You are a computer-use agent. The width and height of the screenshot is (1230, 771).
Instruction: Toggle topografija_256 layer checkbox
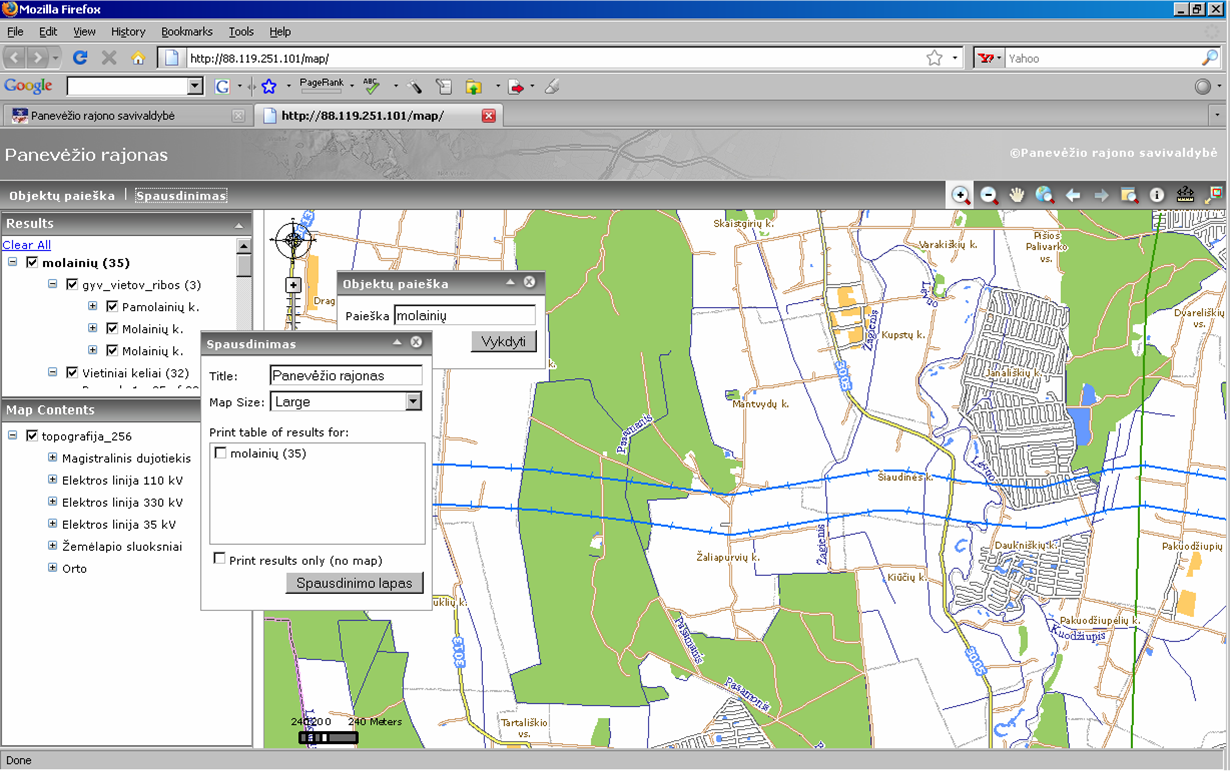33,436
